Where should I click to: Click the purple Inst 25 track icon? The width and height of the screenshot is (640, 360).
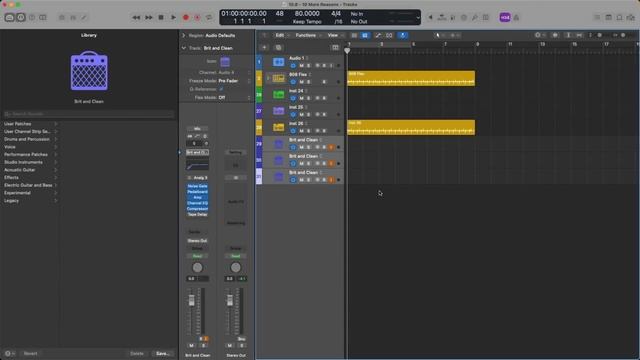[278, 111]
